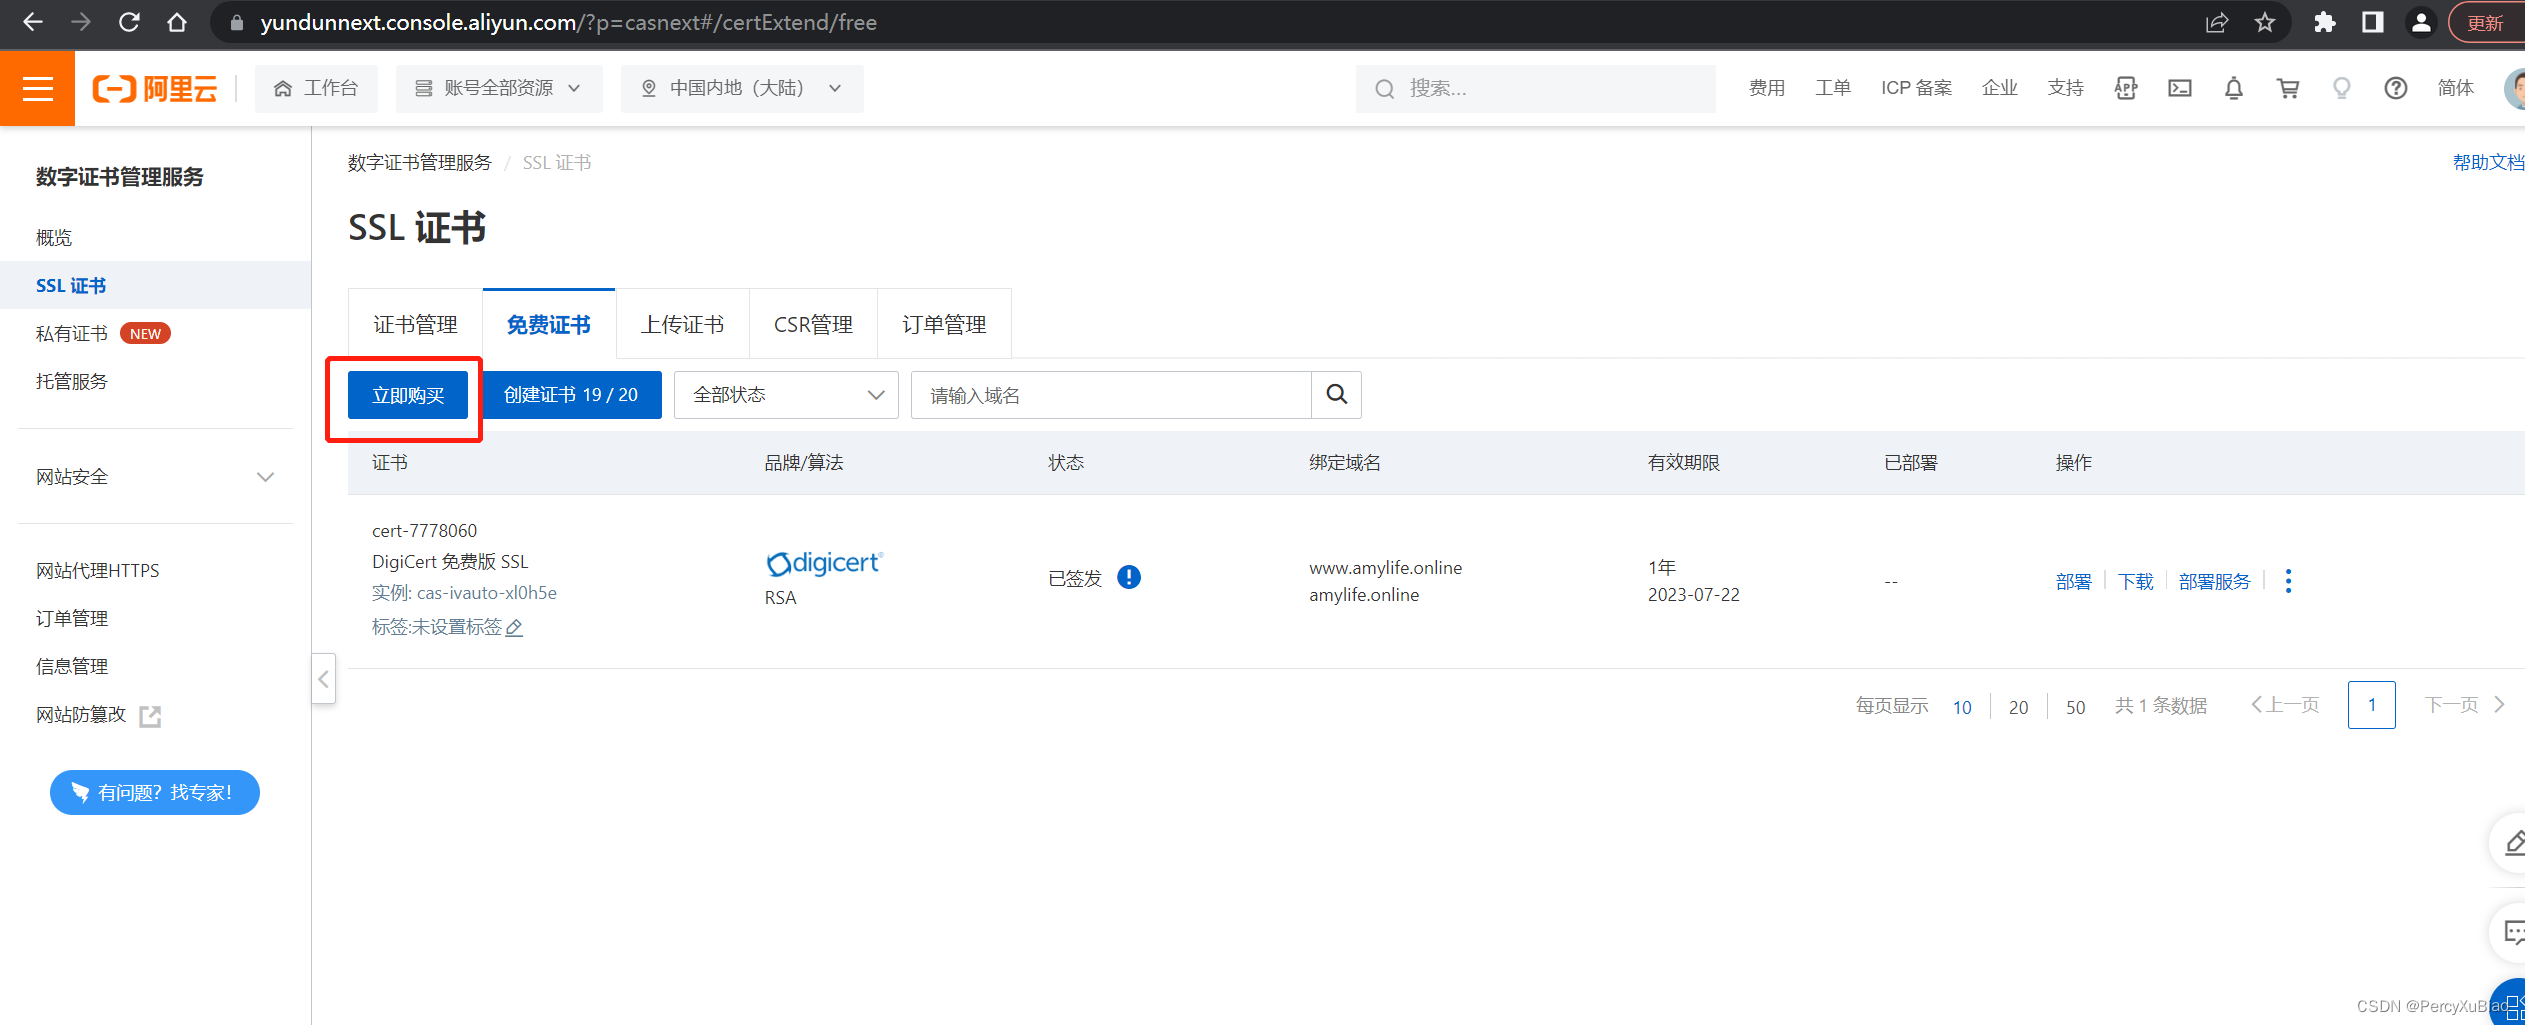Open the three-dot more actions menu

pos(2288,581)
